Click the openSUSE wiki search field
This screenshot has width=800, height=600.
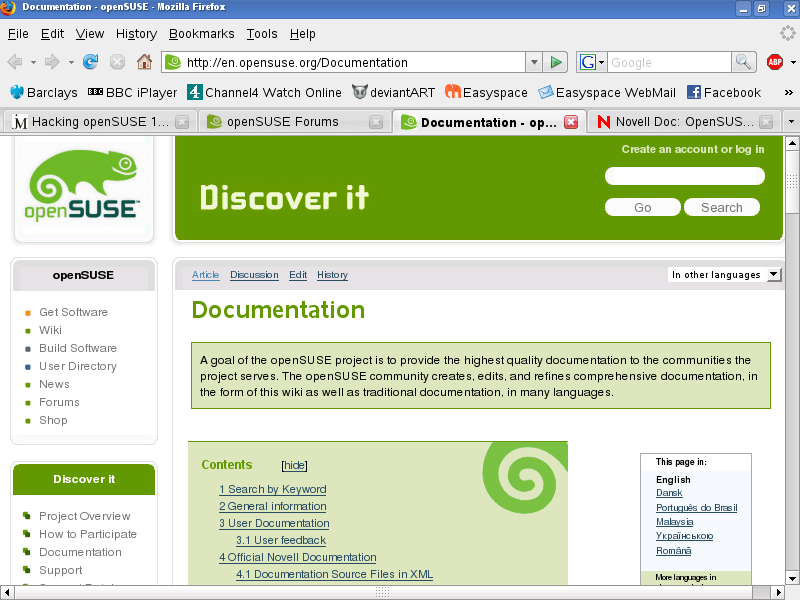(x=685, y=177)
